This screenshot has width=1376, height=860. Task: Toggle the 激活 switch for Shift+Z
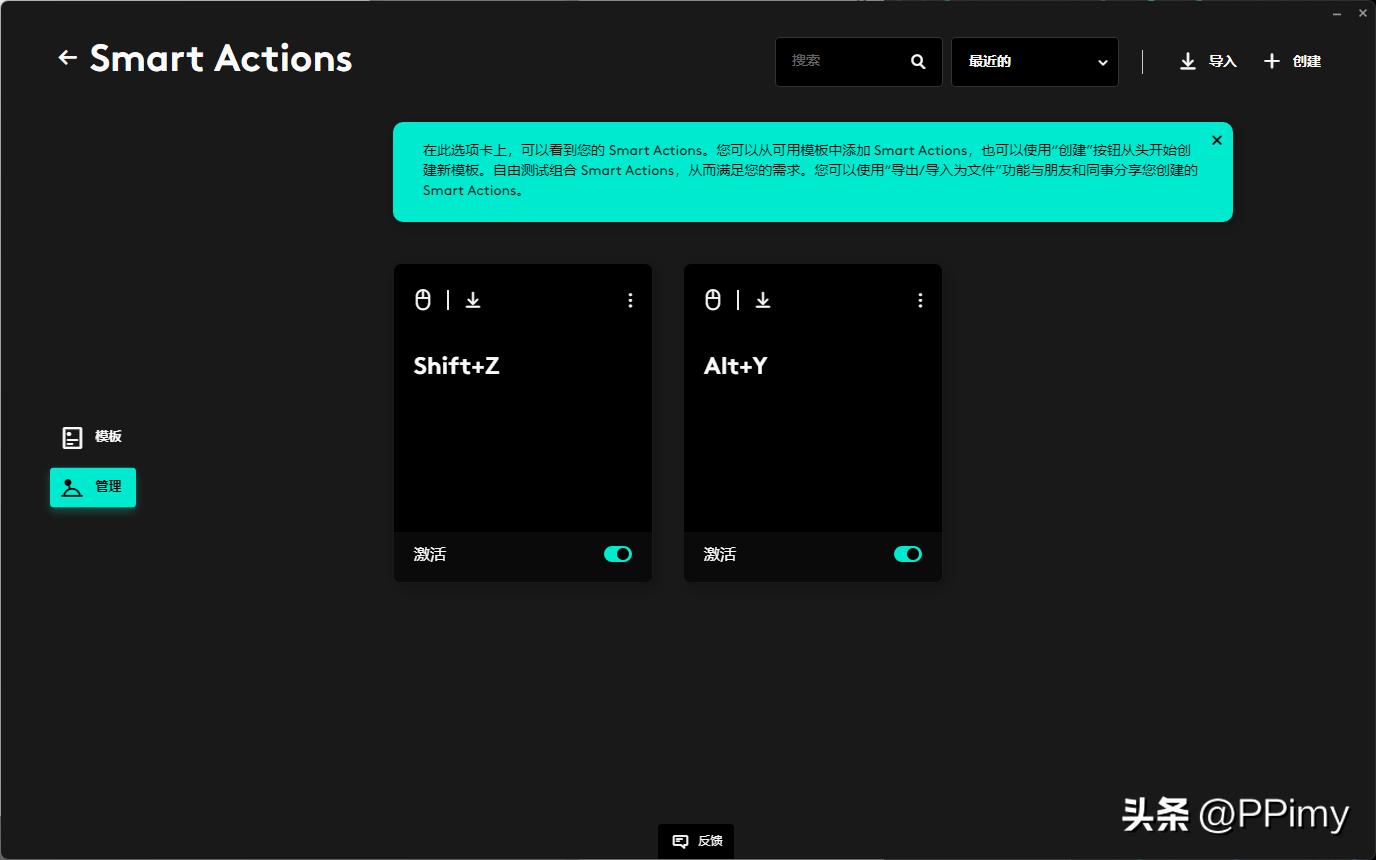[618, 554]
